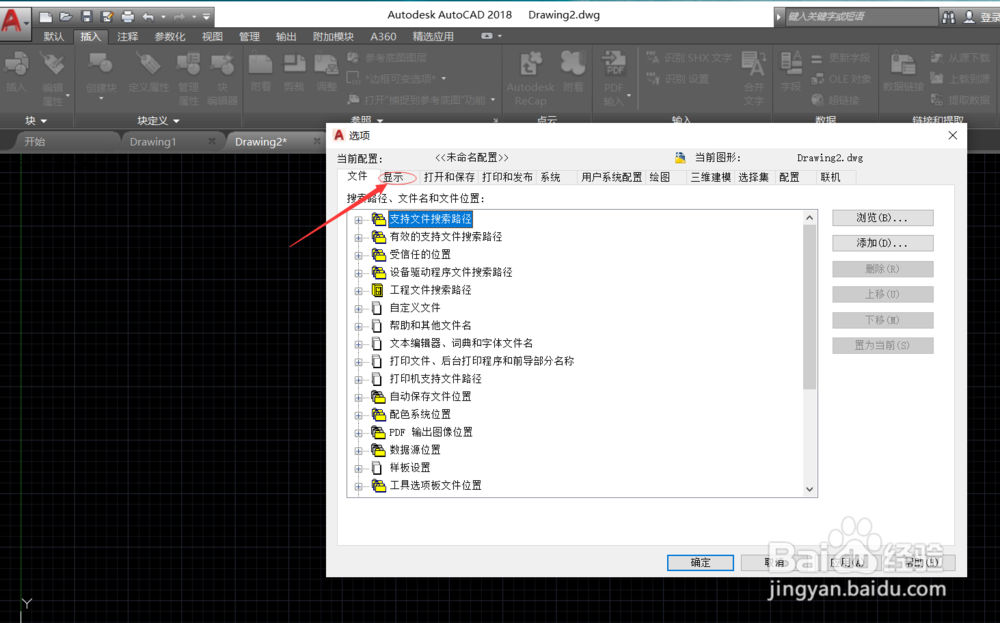The height and width of the screenshot is (623, 1000).
Task: Select the 三维建模 tab
Action: (710, 177)
